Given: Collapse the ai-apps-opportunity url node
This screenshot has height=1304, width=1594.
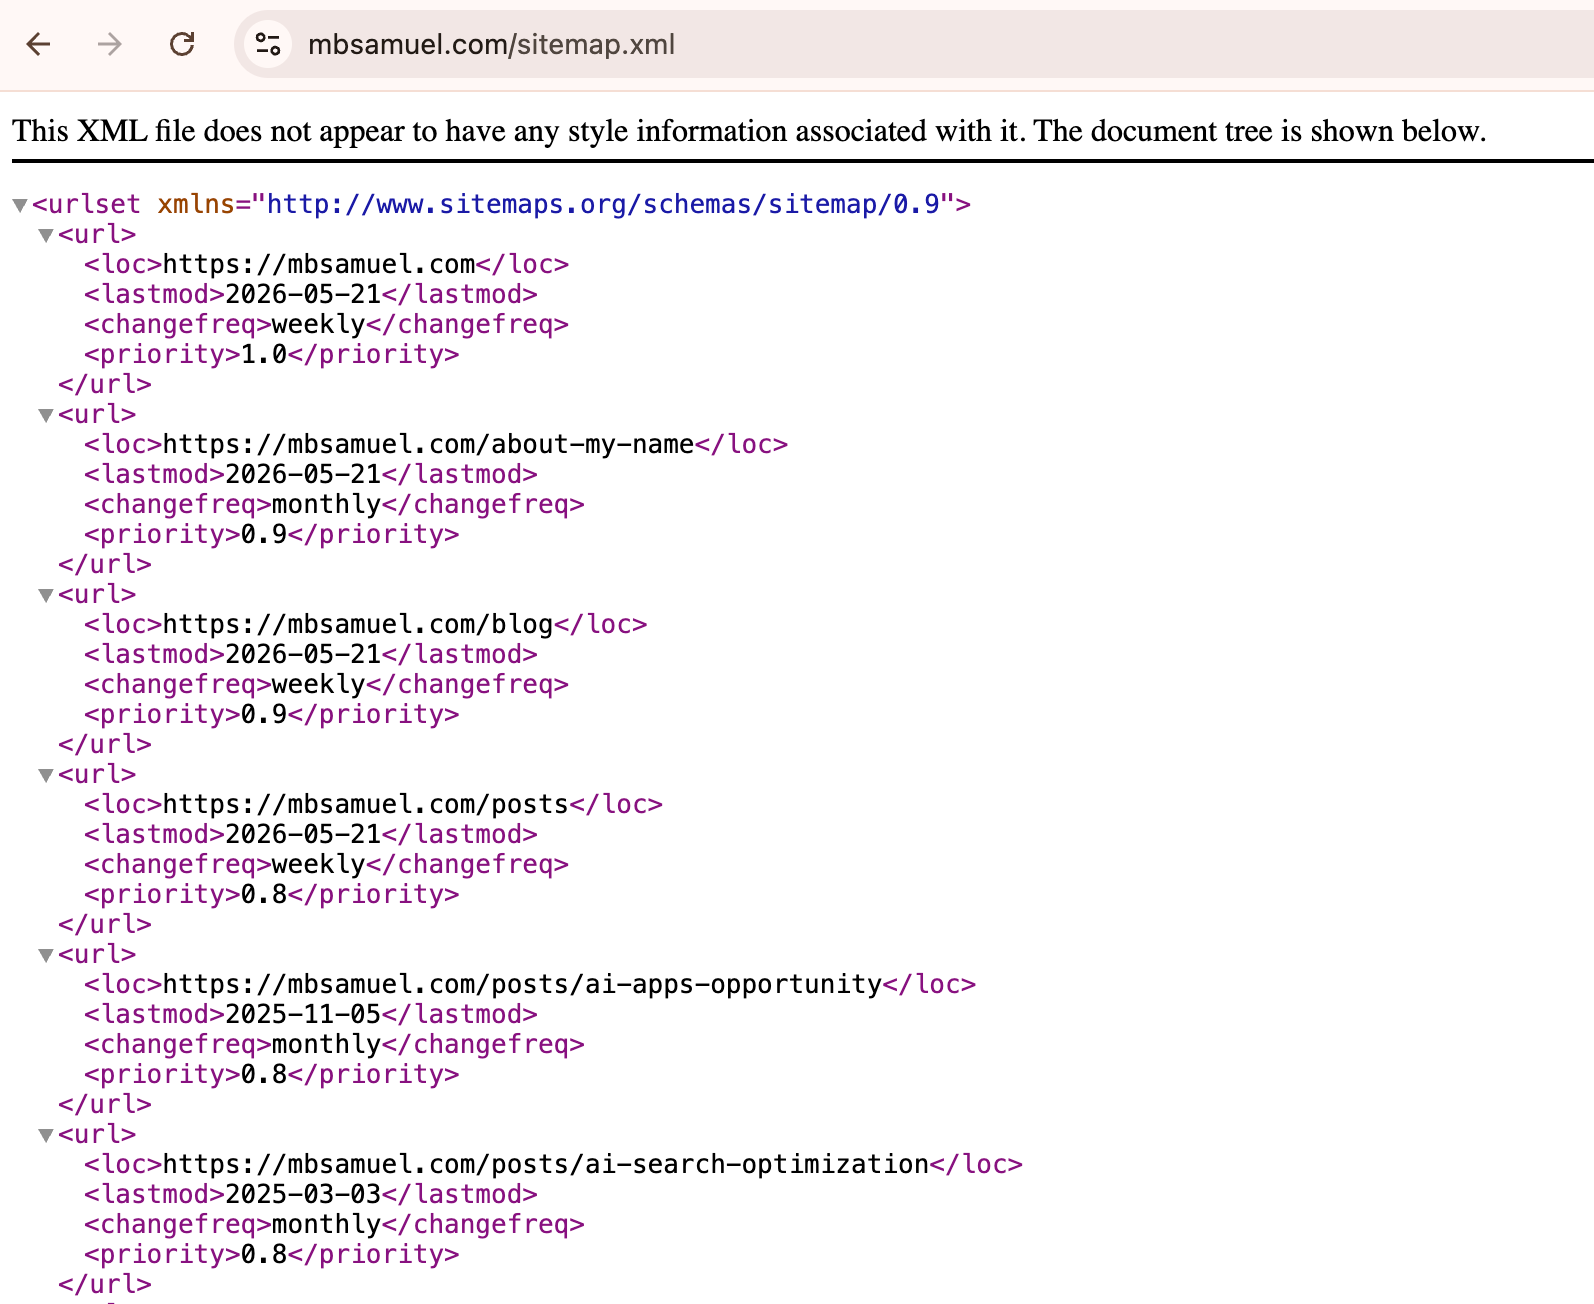Looking at the screenshot, I should [45, 955].
